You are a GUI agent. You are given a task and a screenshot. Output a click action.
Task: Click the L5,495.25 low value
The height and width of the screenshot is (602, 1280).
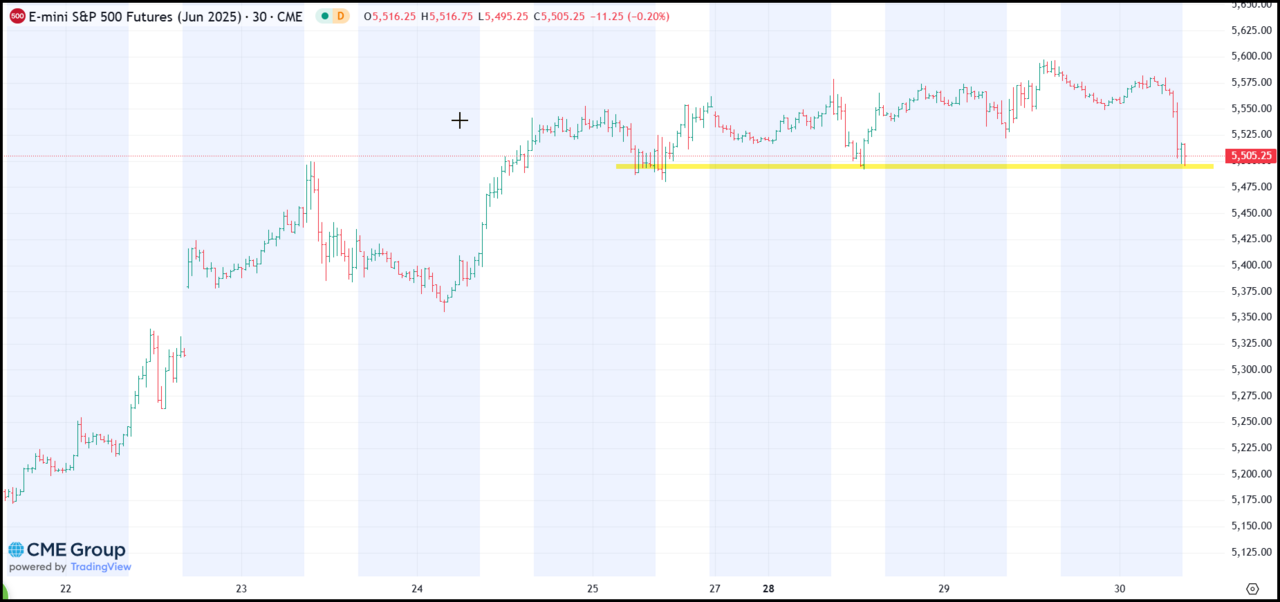tap(505, 17)
